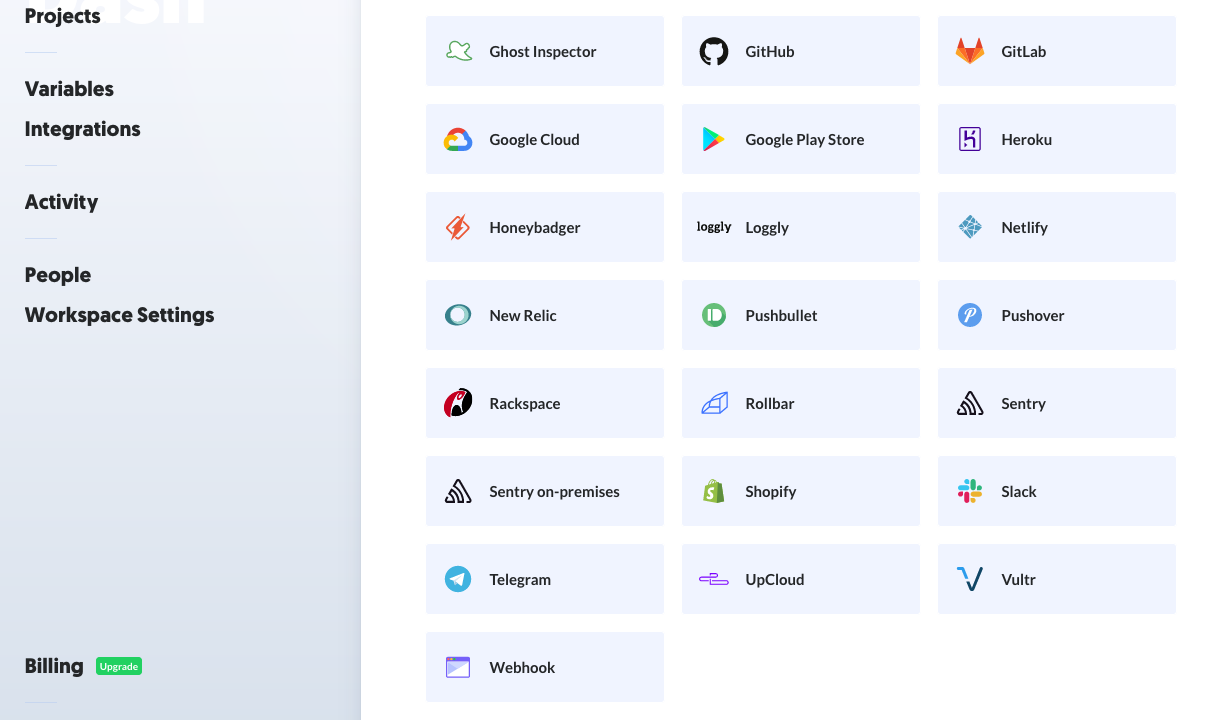Click the New Relic circular icon

[458, 315]
